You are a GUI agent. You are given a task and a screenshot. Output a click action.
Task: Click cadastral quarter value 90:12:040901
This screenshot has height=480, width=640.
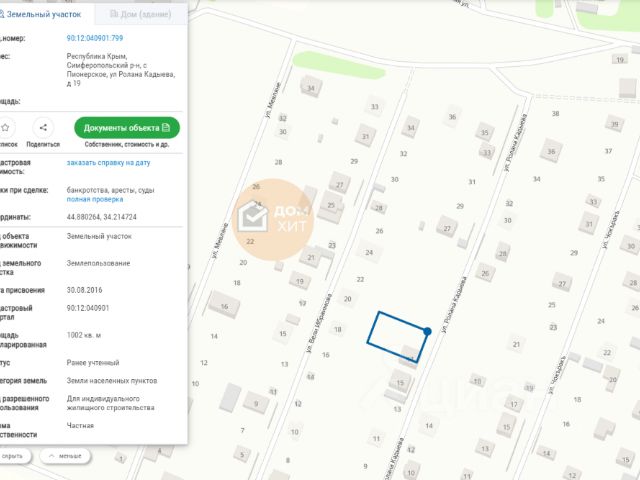[88, 308]
